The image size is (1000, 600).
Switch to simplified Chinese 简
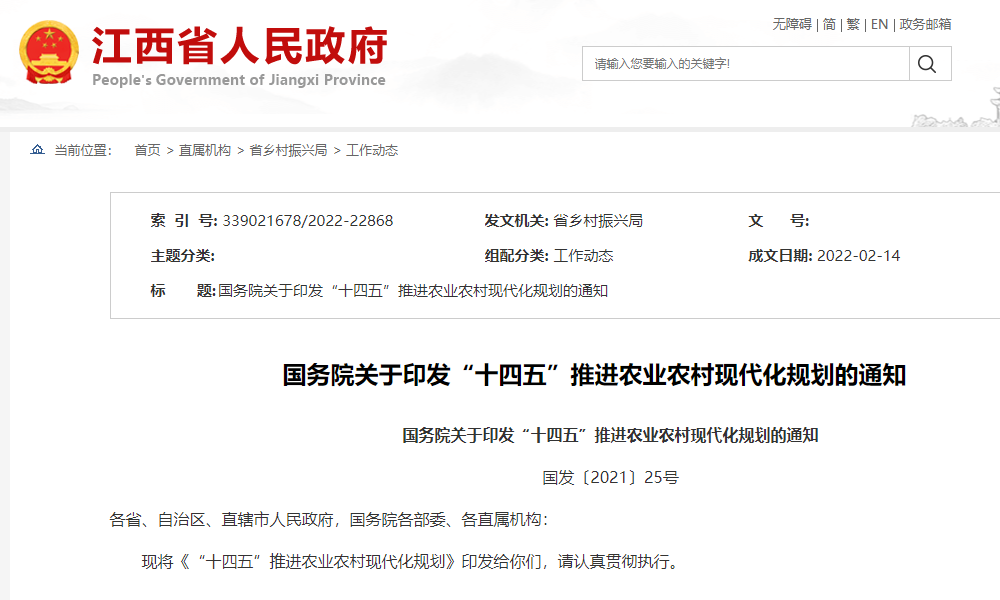click(829, 24)
